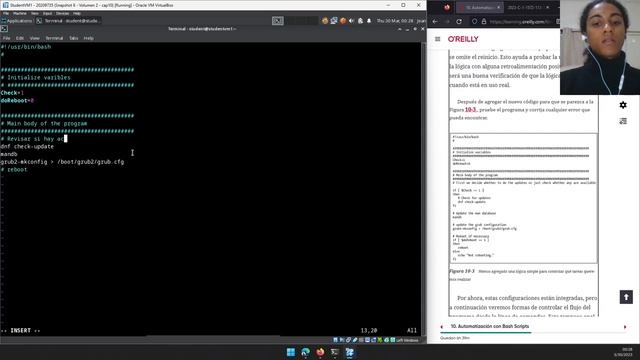Click the 'grub2-mkconfig > /boot/grub2/grub.cfg' line

pos(62,162)
